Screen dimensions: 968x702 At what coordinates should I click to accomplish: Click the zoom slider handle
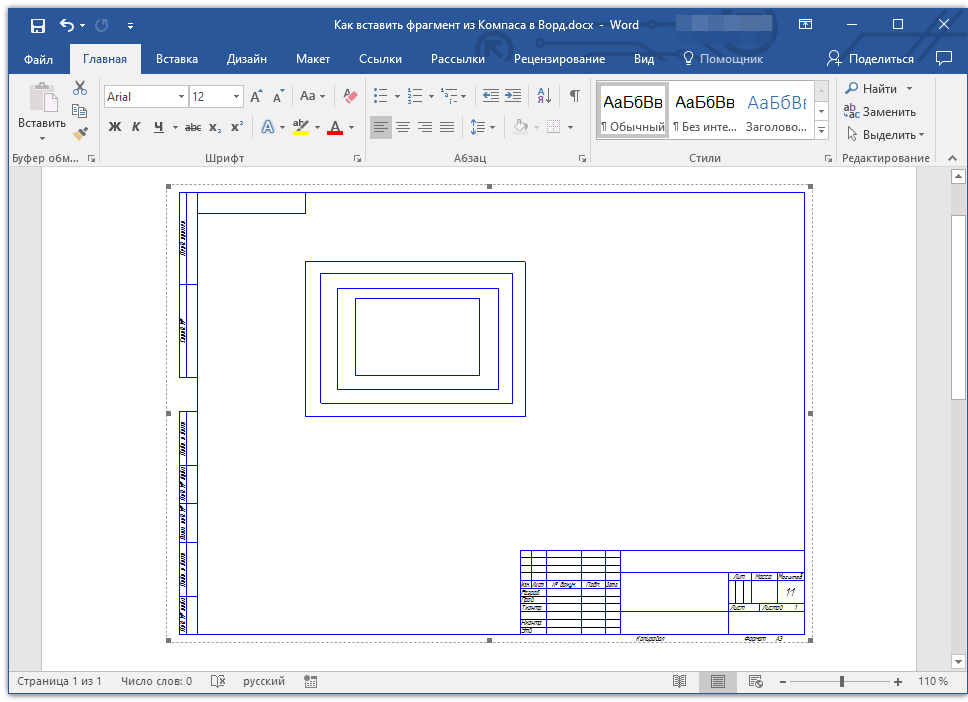(842, 681)
